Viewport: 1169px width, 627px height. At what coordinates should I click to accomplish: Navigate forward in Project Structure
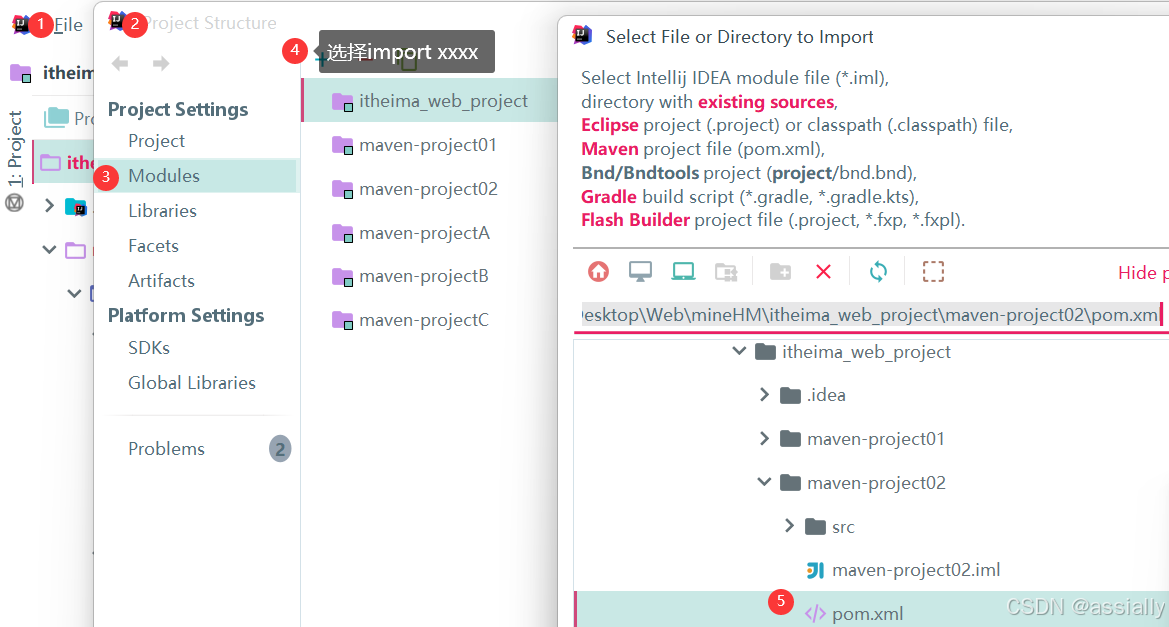(x=160, y=63)
